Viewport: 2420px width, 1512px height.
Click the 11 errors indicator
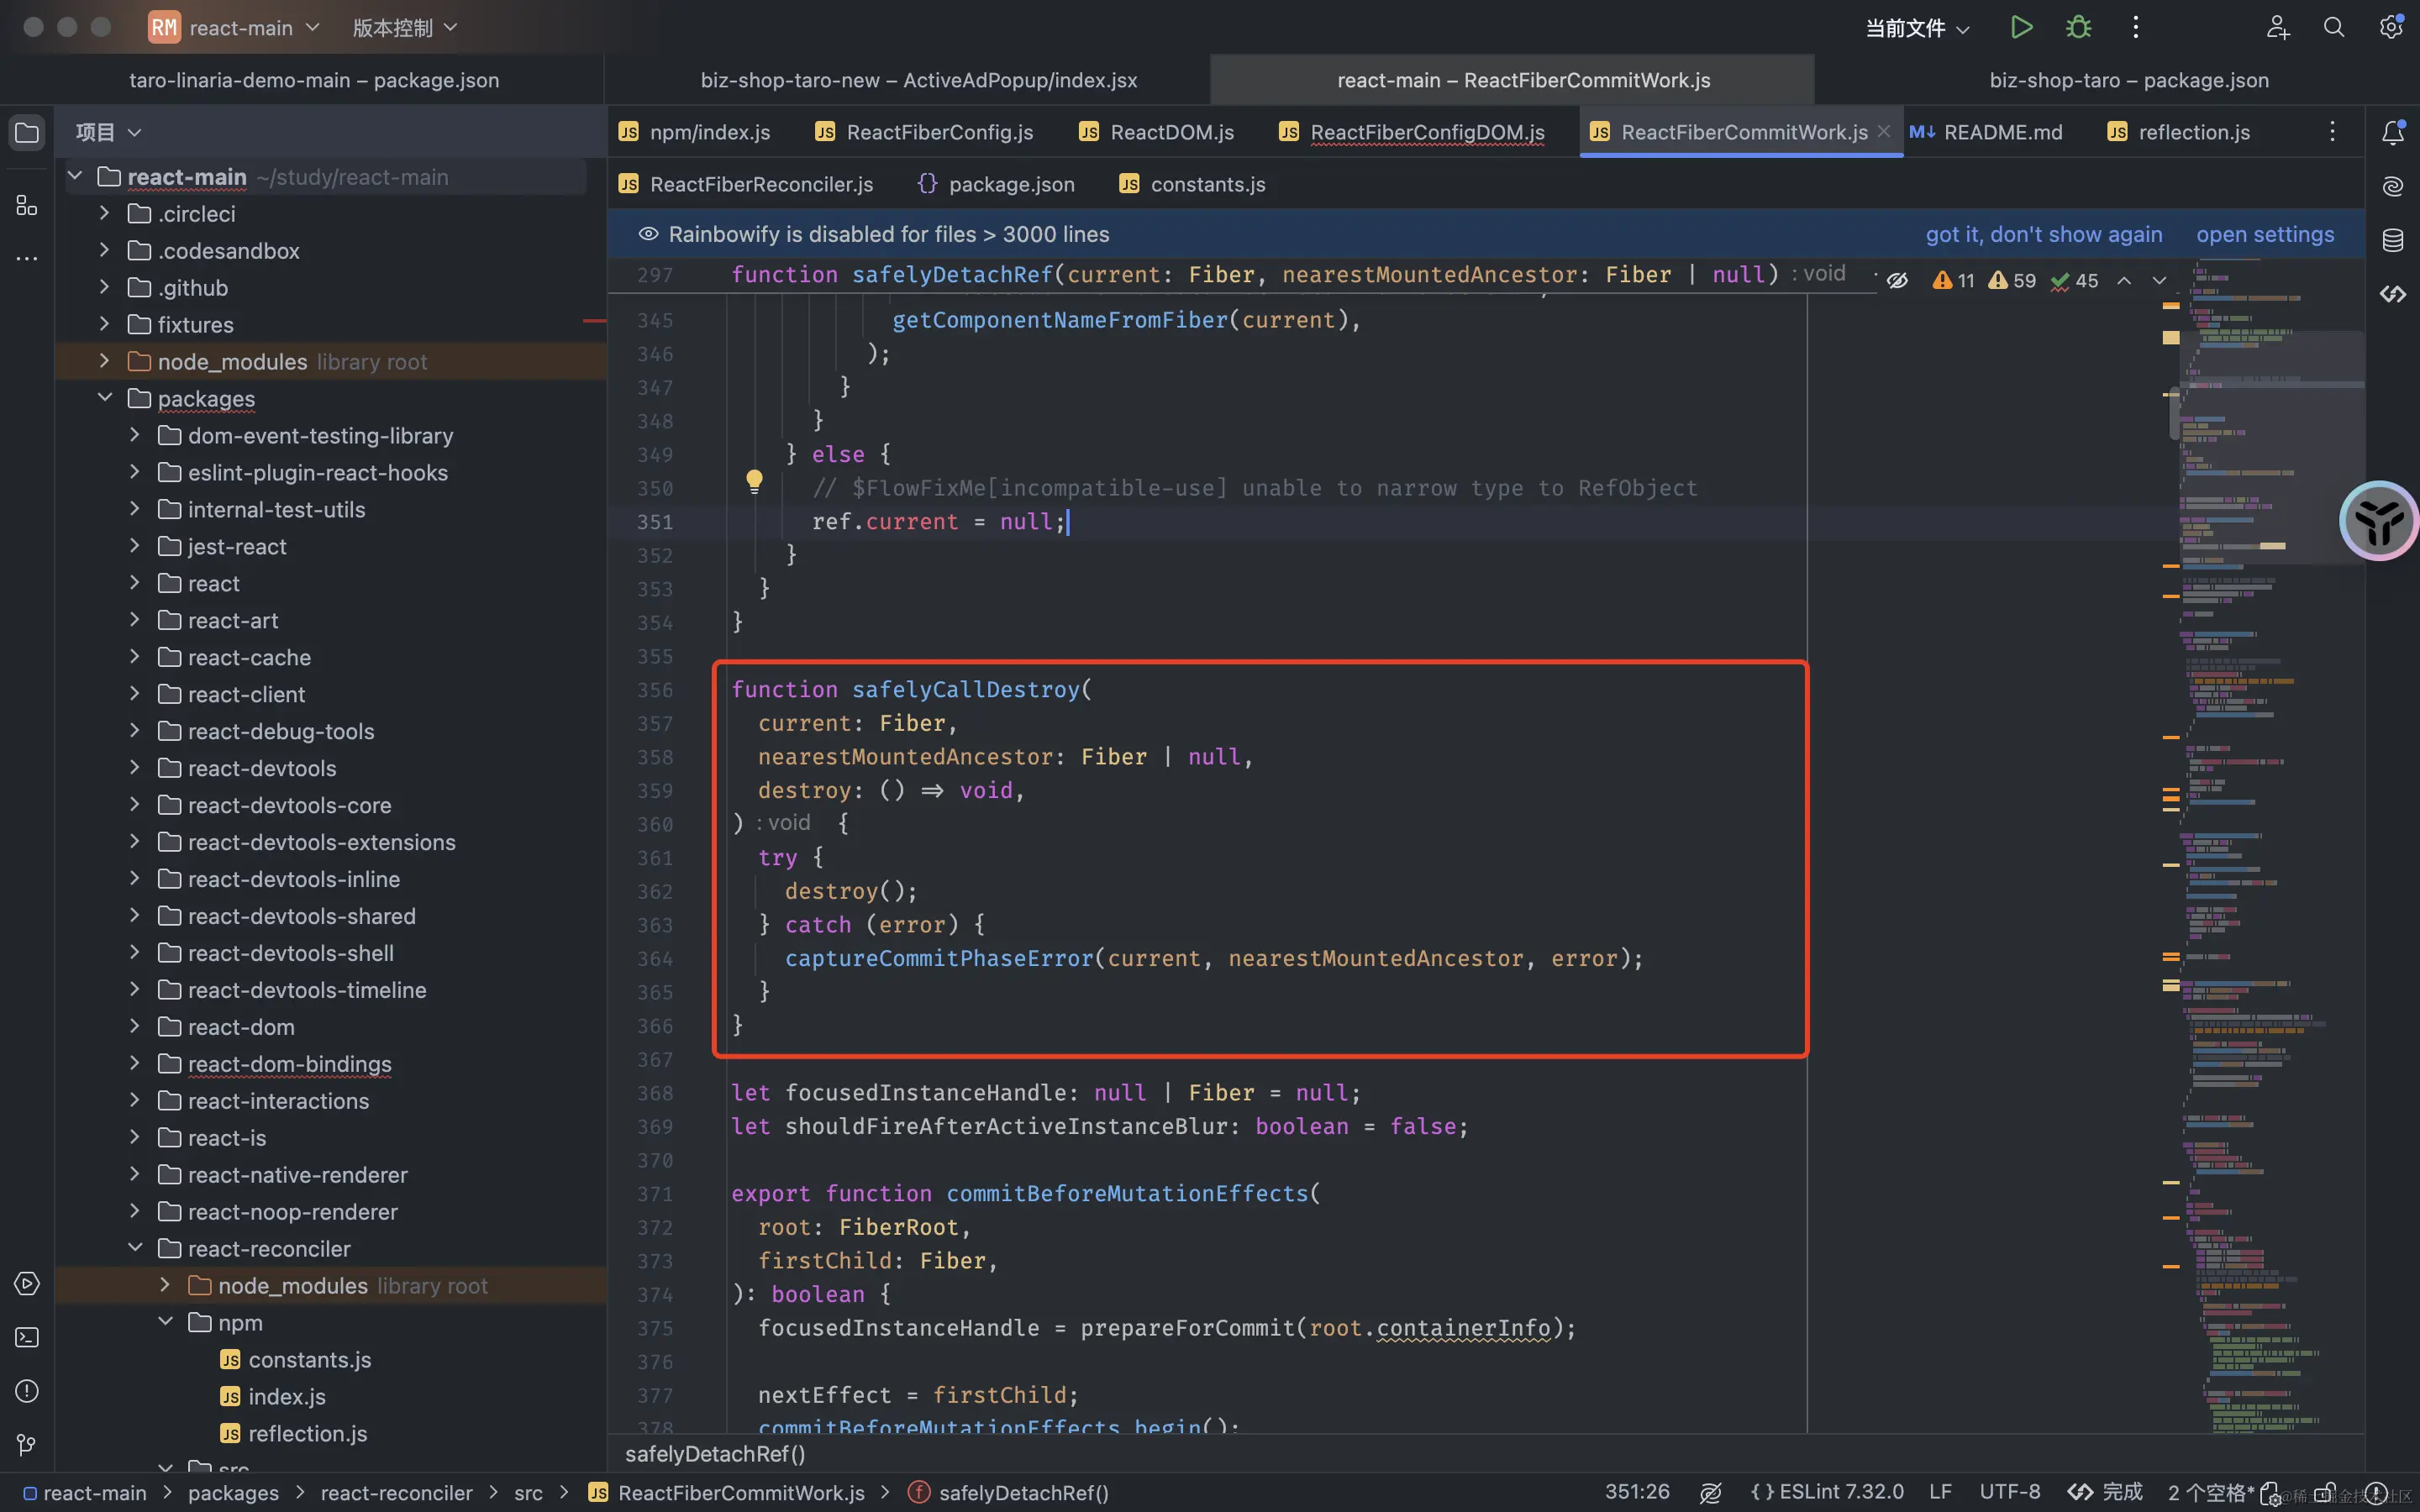pos(1953,281)
